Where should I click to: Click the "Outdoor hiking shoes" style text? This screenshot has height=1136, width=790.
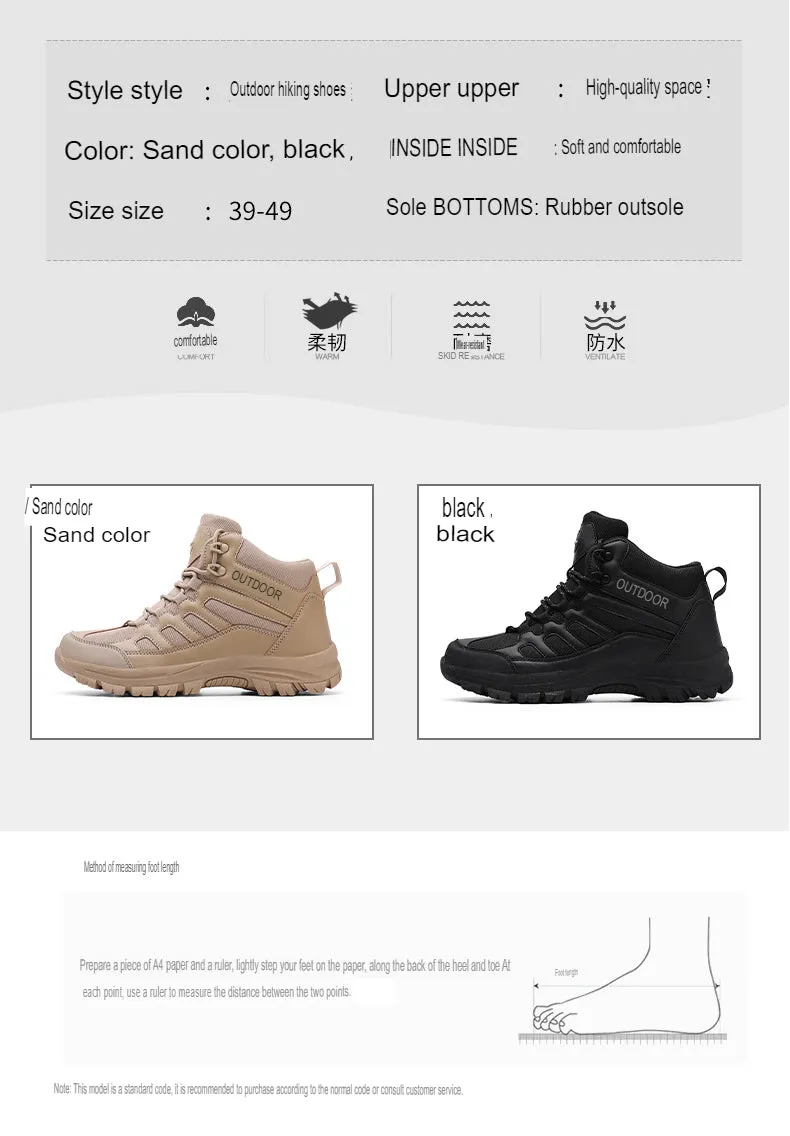(288, 90)
